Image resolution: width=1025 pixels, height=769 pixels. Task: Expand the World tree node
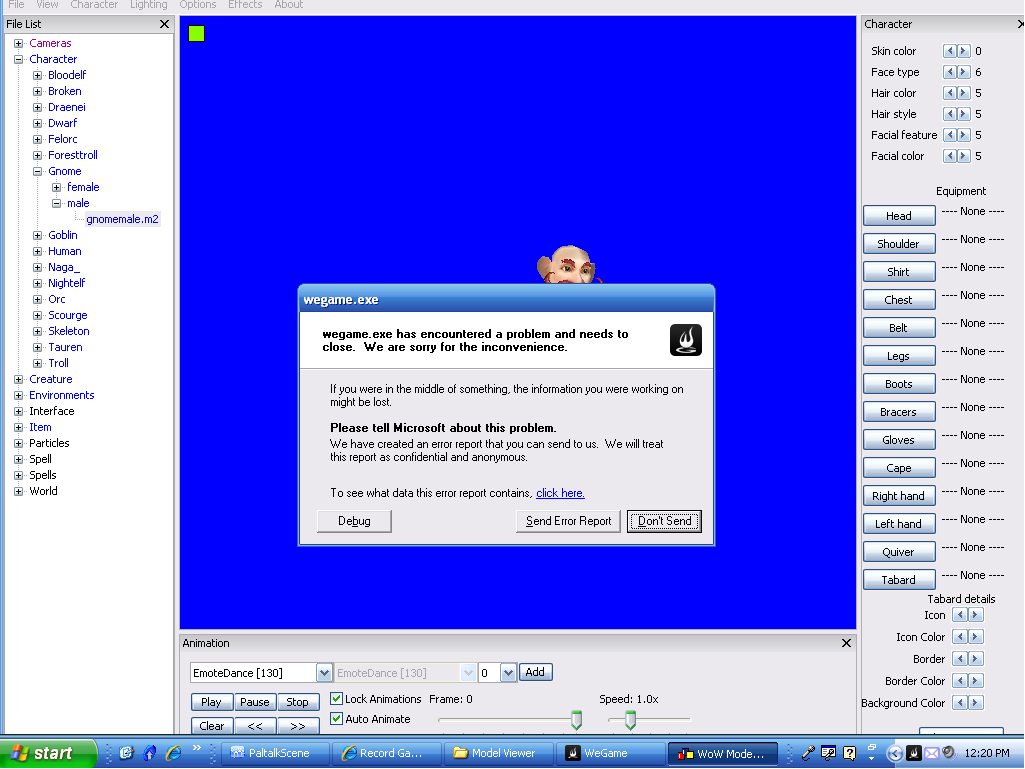click(18, 491)
